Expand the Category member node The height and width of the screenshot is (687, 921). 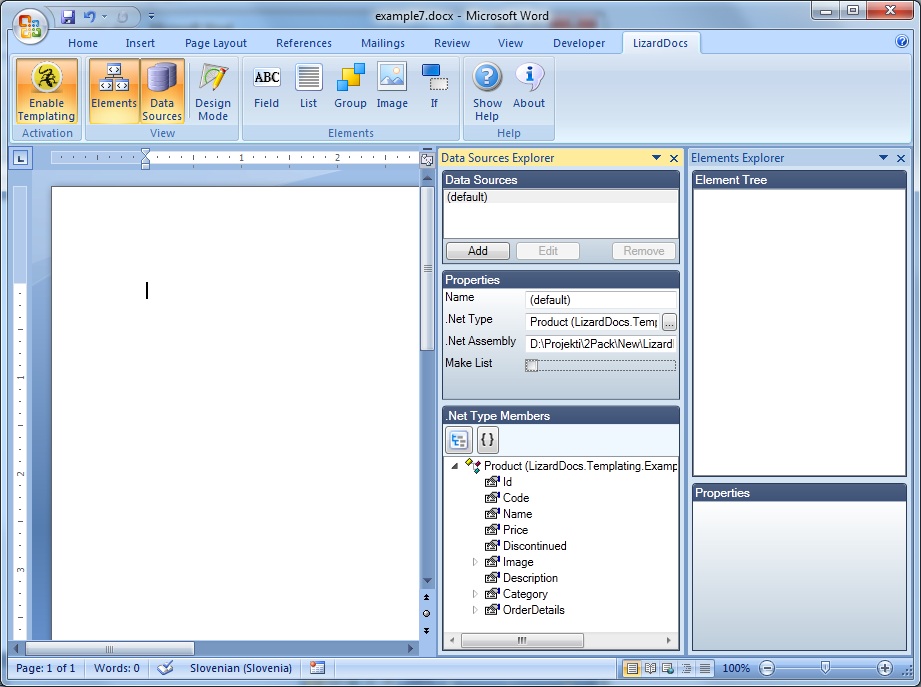click(x=475, y=594)
